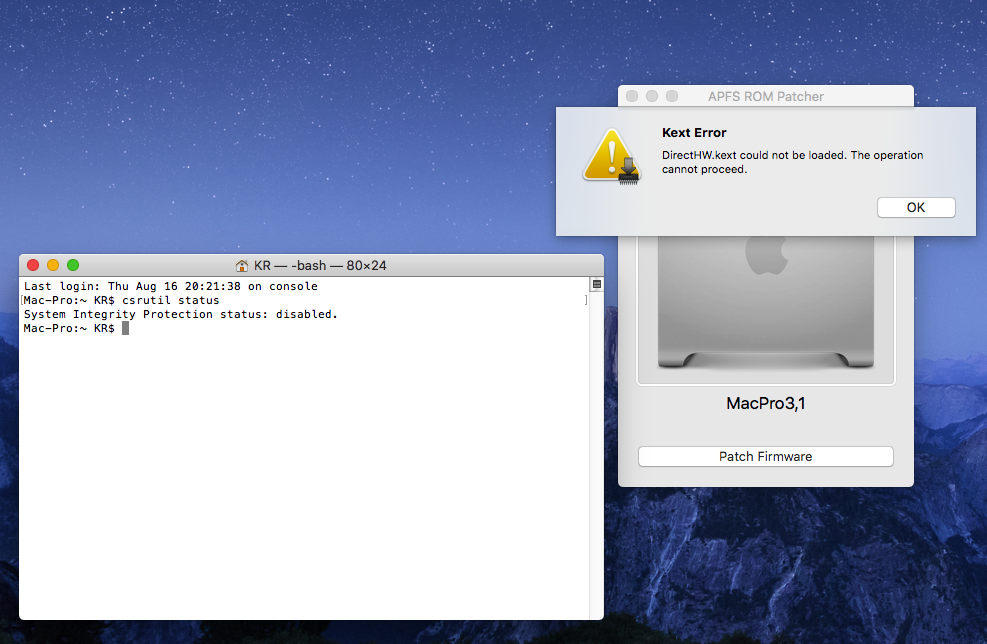Click the home folder icon in Terminal title bar
The image size is (987, 644).
point(242,266)
